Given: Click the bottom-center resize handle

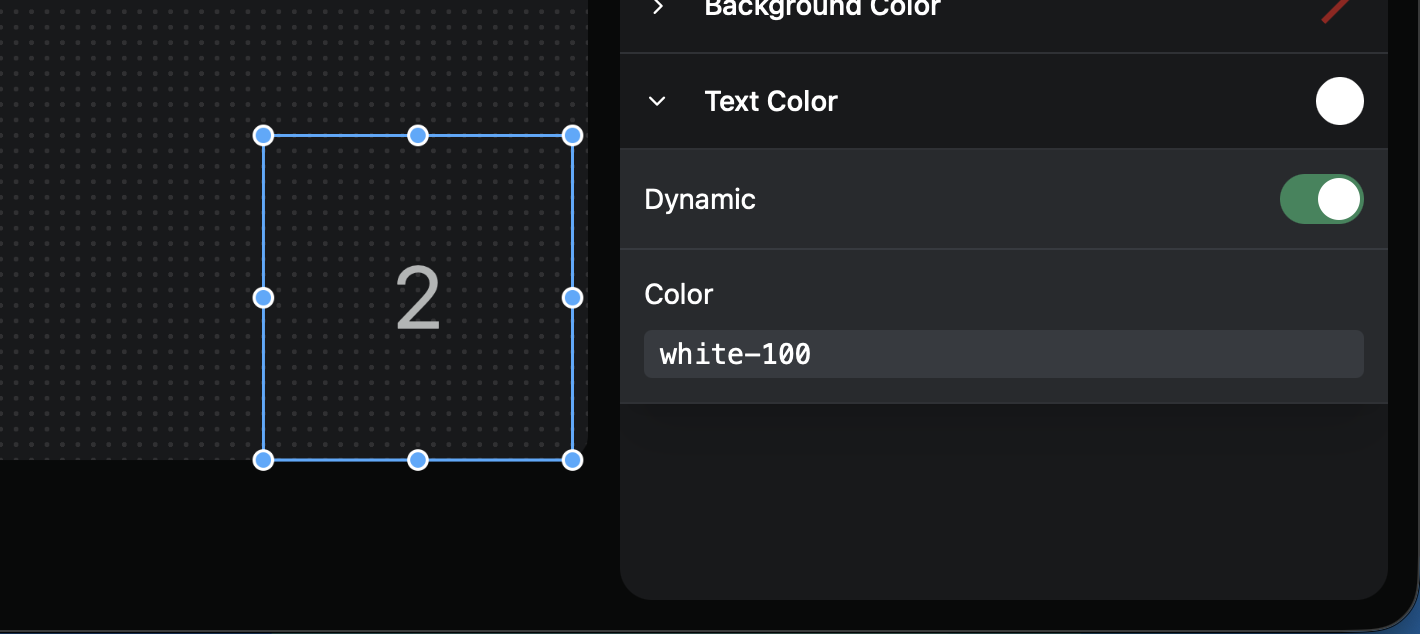Looking at the screenshot, I should coord(418,459).
